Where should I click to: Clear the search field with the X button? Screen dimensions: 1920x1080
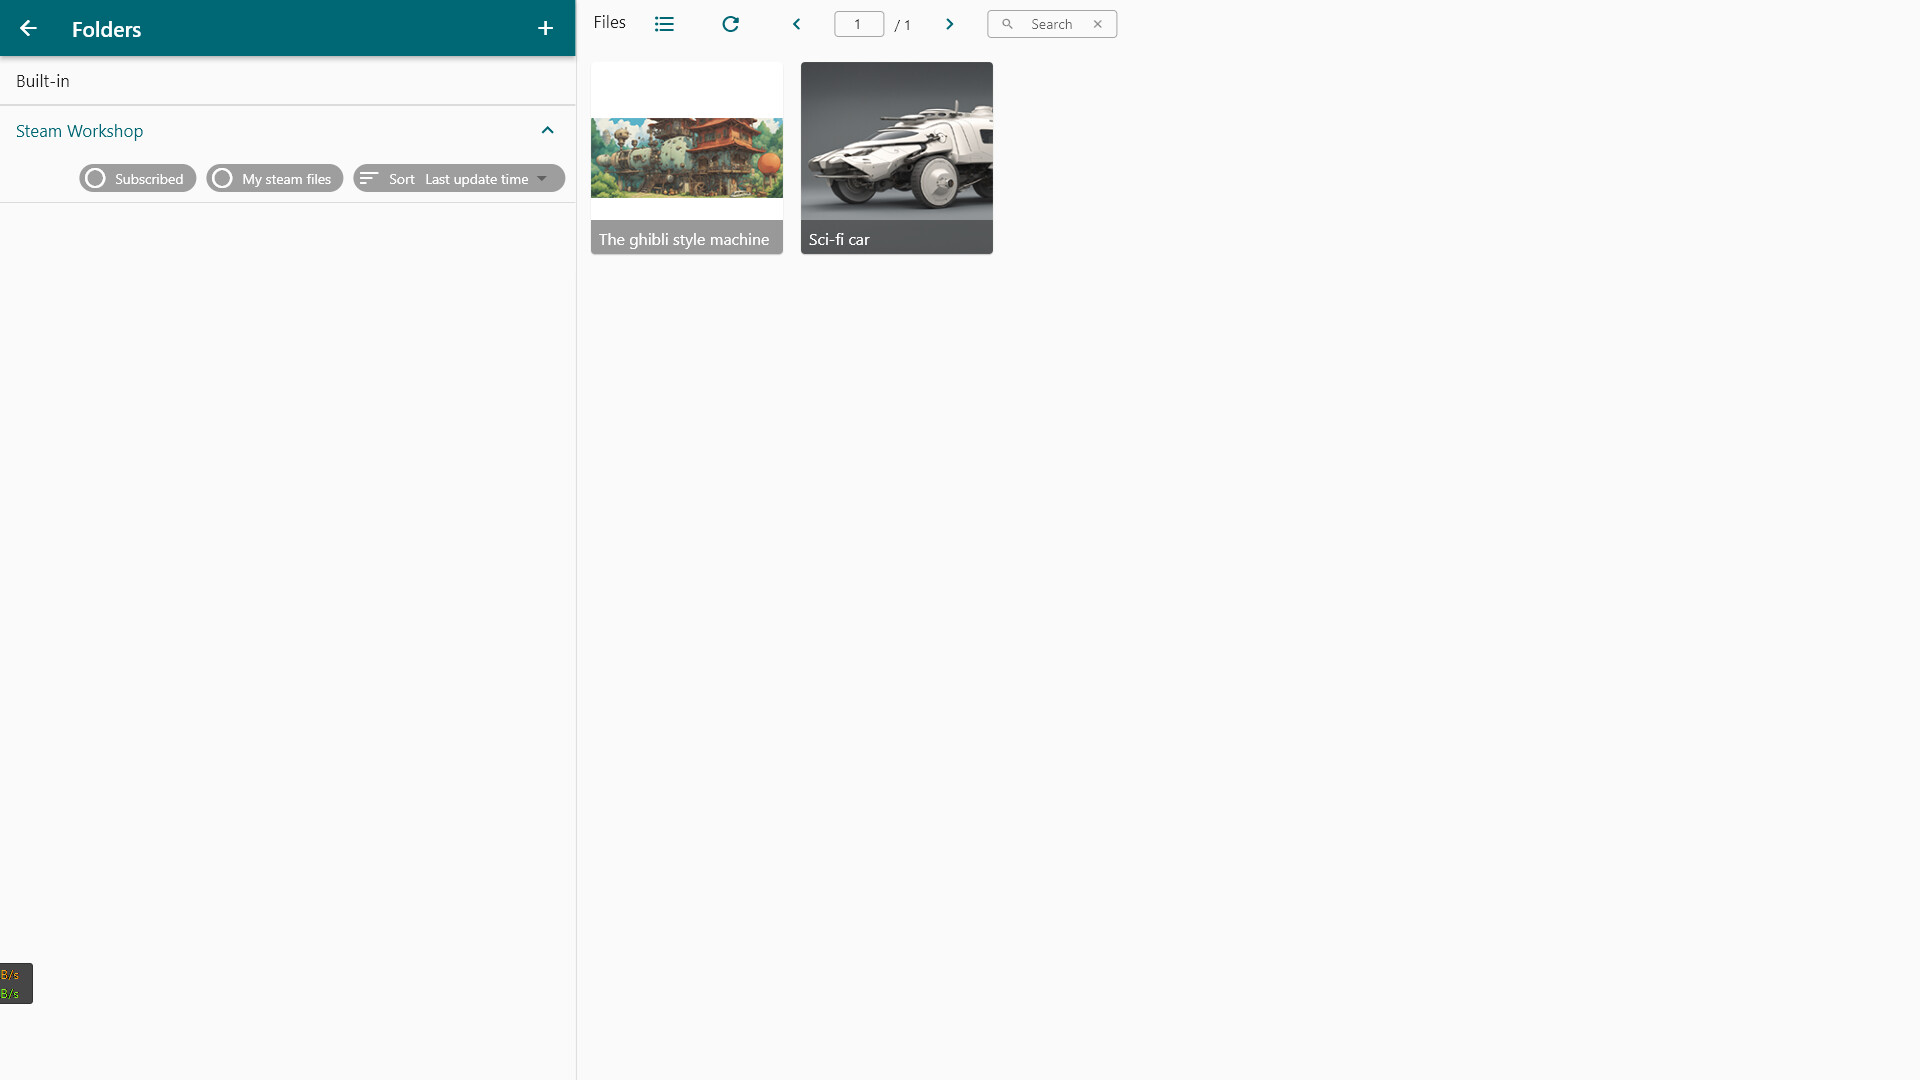click(x=1097, y=23)
